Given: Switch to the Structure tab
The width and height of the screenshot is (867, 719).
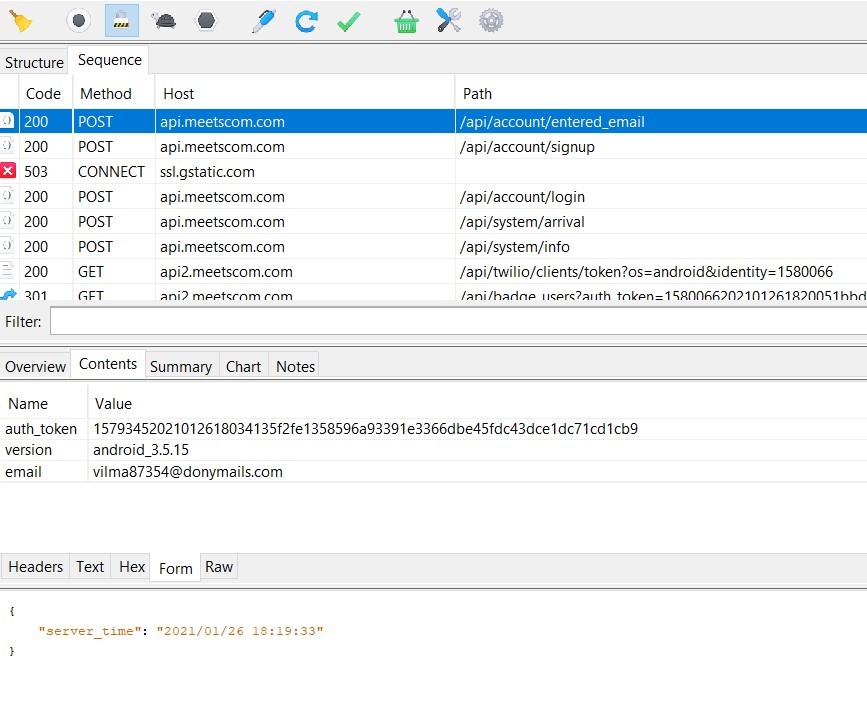Looking at the screenshot, I should point(34,62).
